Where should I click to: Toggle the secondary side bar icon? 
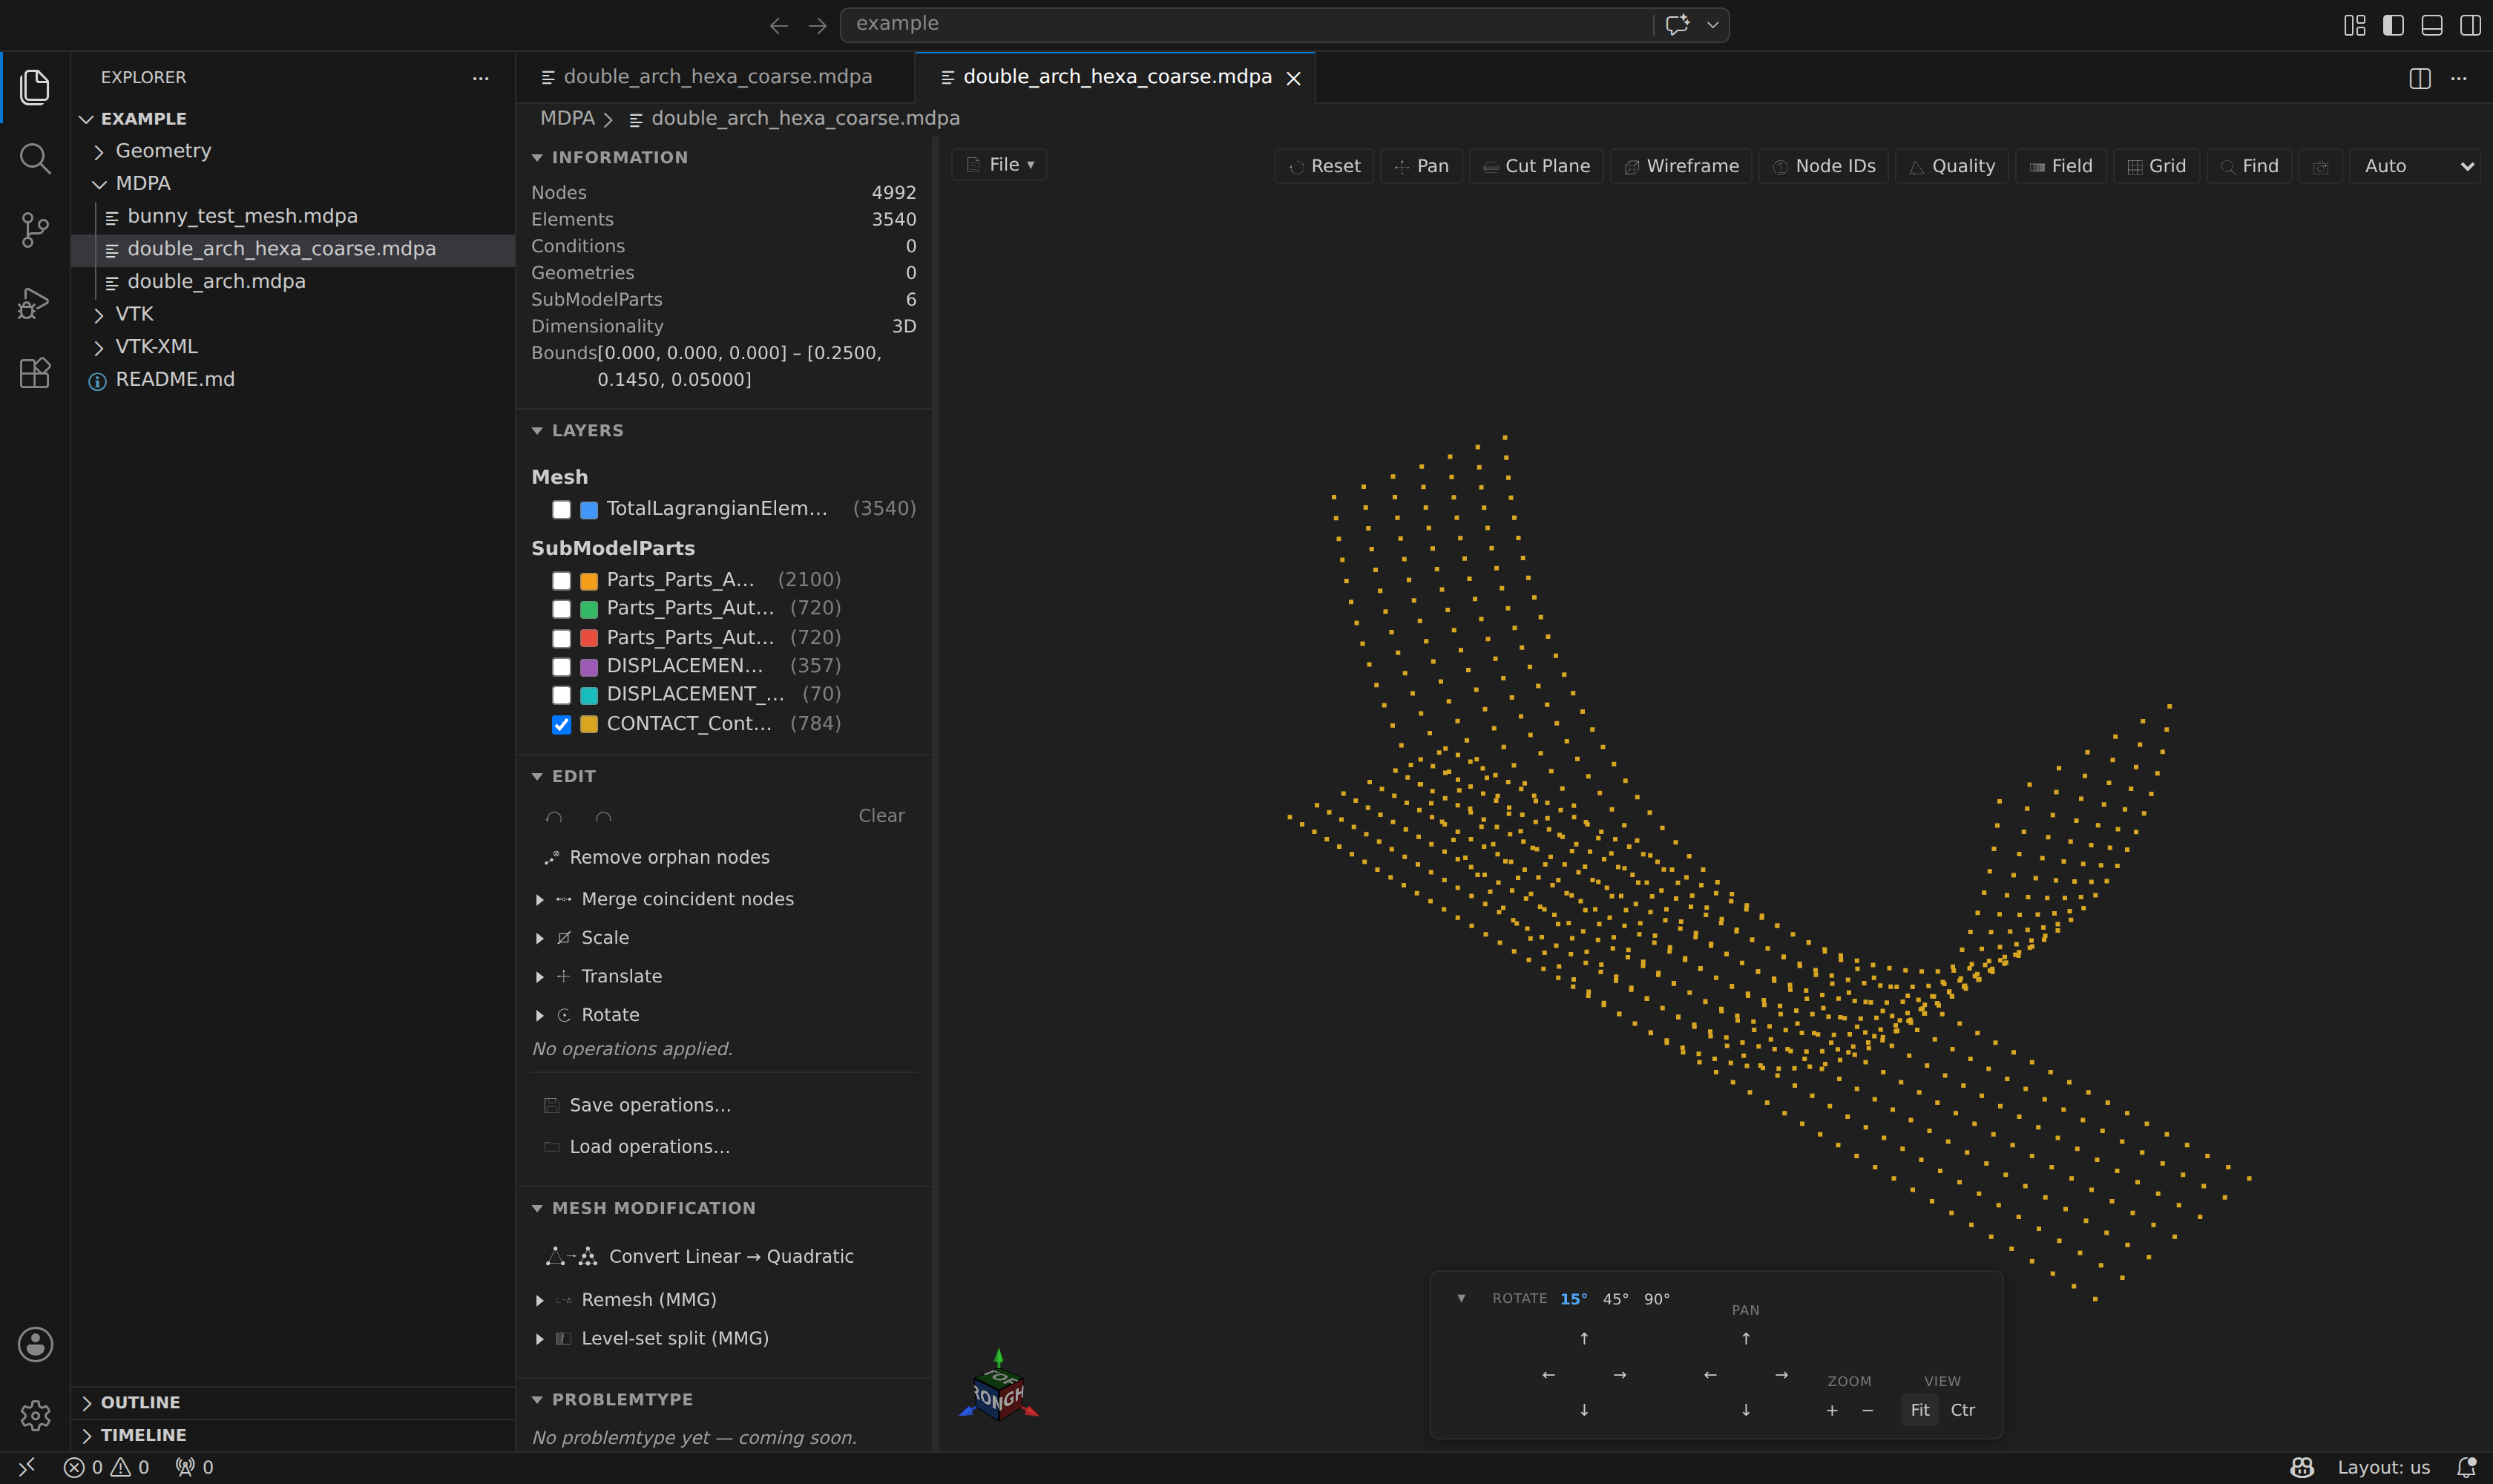pyautogui.click(x=2470, y=25)
